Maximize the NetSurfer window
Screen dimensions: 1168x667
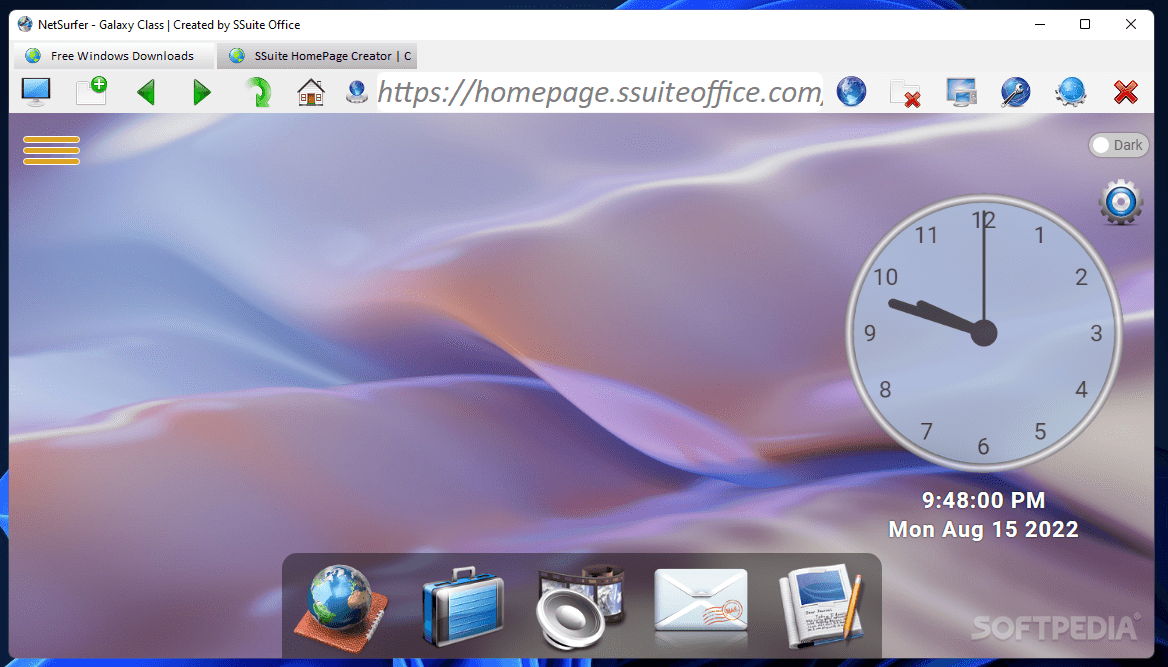1085,25
